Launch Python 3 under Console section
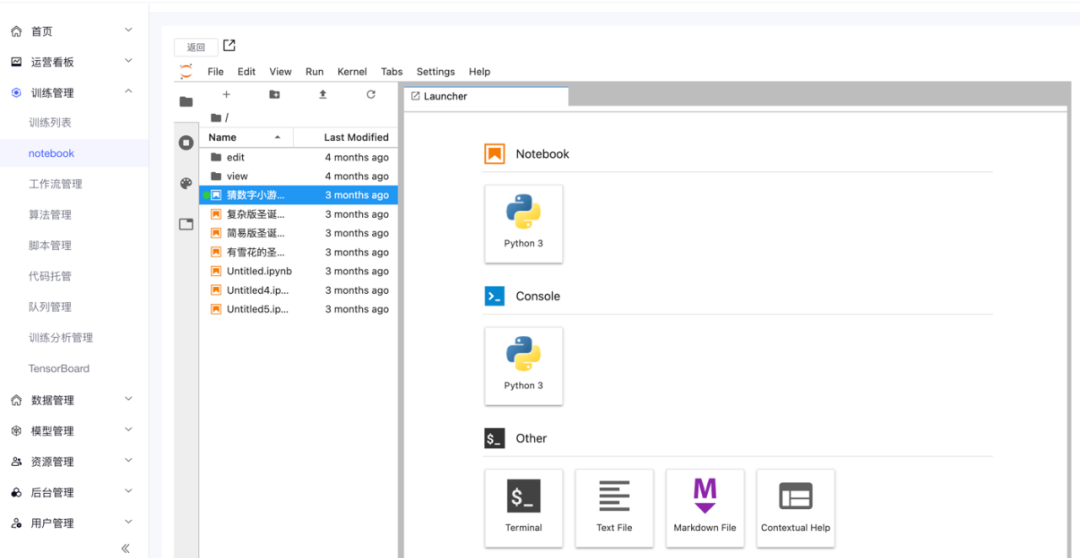This screenshot has height=558, width=1080. (523, 366)
